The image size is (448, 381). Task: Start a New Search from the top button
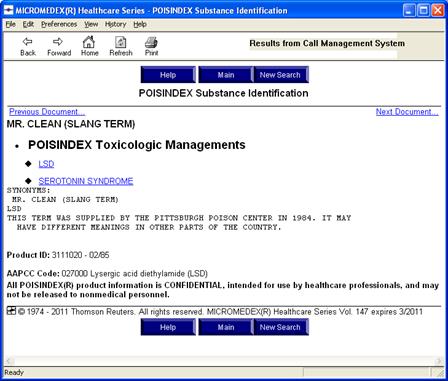click(280, 75)
